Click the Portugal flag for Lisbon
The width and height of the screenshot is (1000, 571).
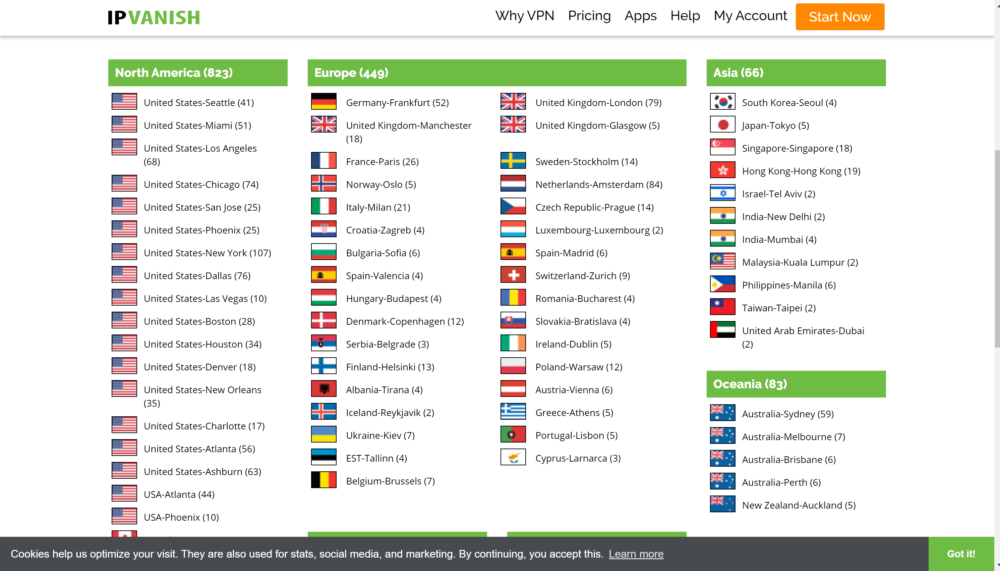513,434
